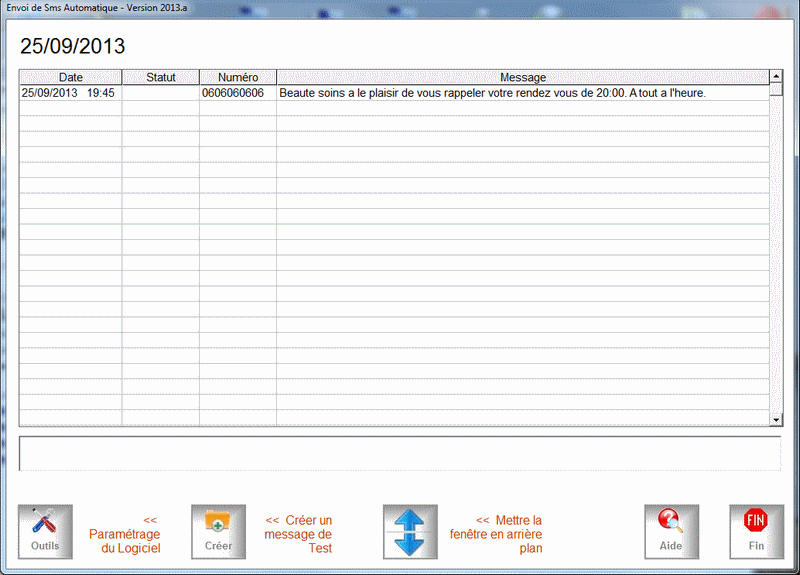Image resolution: width=800 pixels, height=575 pixels.
Task: Click the 25/09/2013 date heading
Action: coord(72,46)
